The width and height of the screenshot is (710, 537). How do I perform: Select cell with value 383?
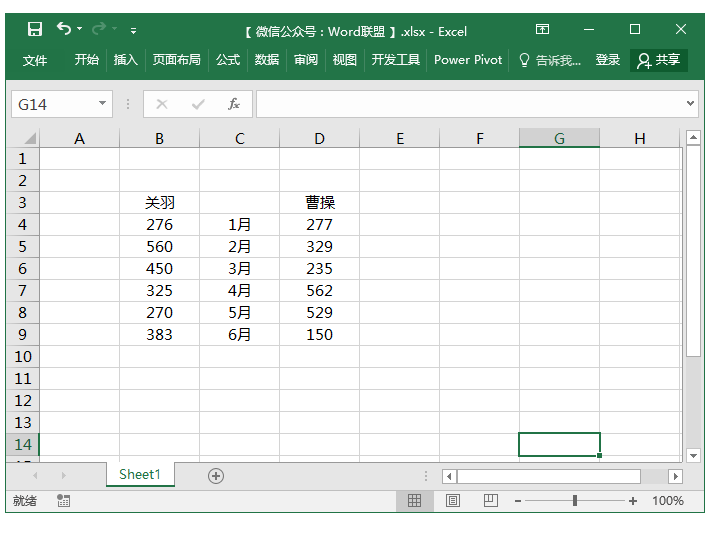[x=159, y=334]
